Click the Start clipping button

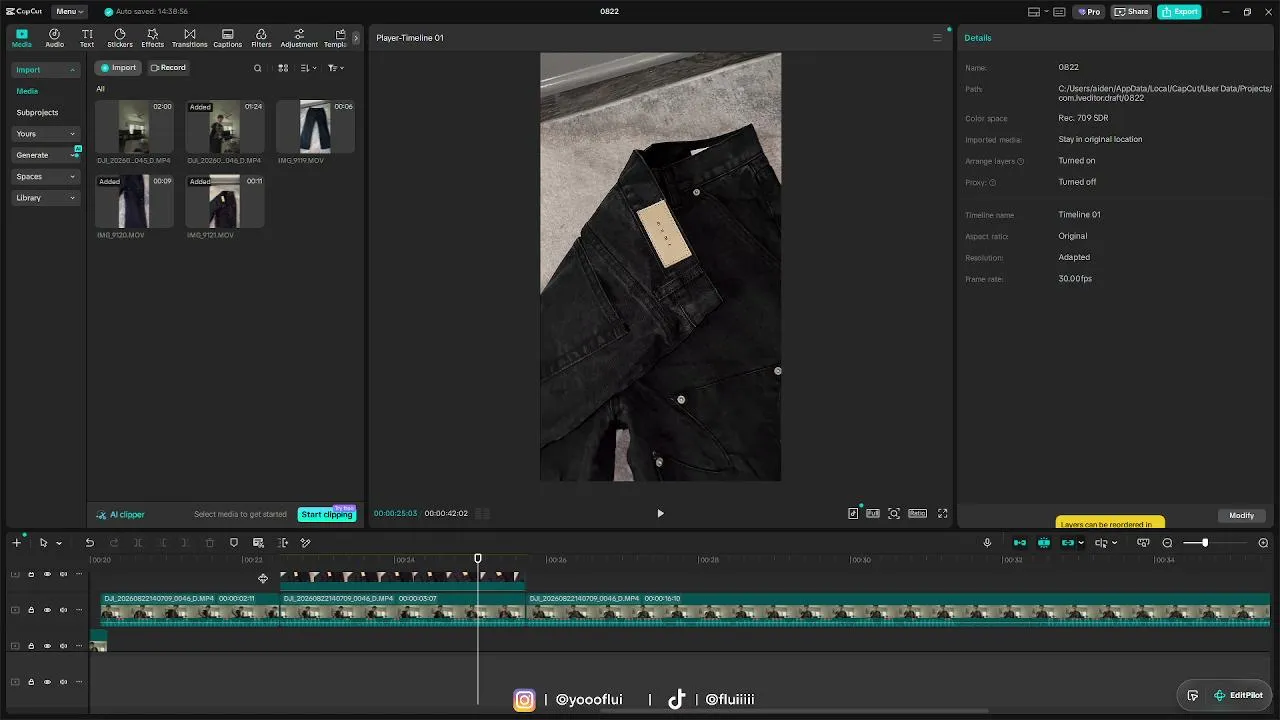tap(327, 514)
